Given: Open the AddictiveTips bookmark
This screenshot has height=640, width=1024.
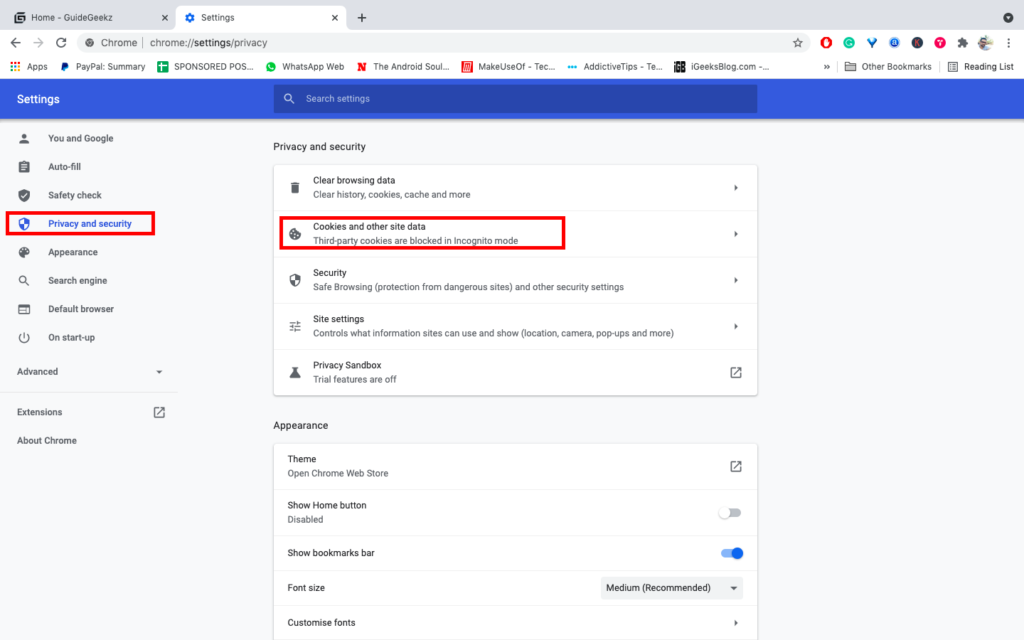Looking at the screenshot, I should tap(615, 67).
